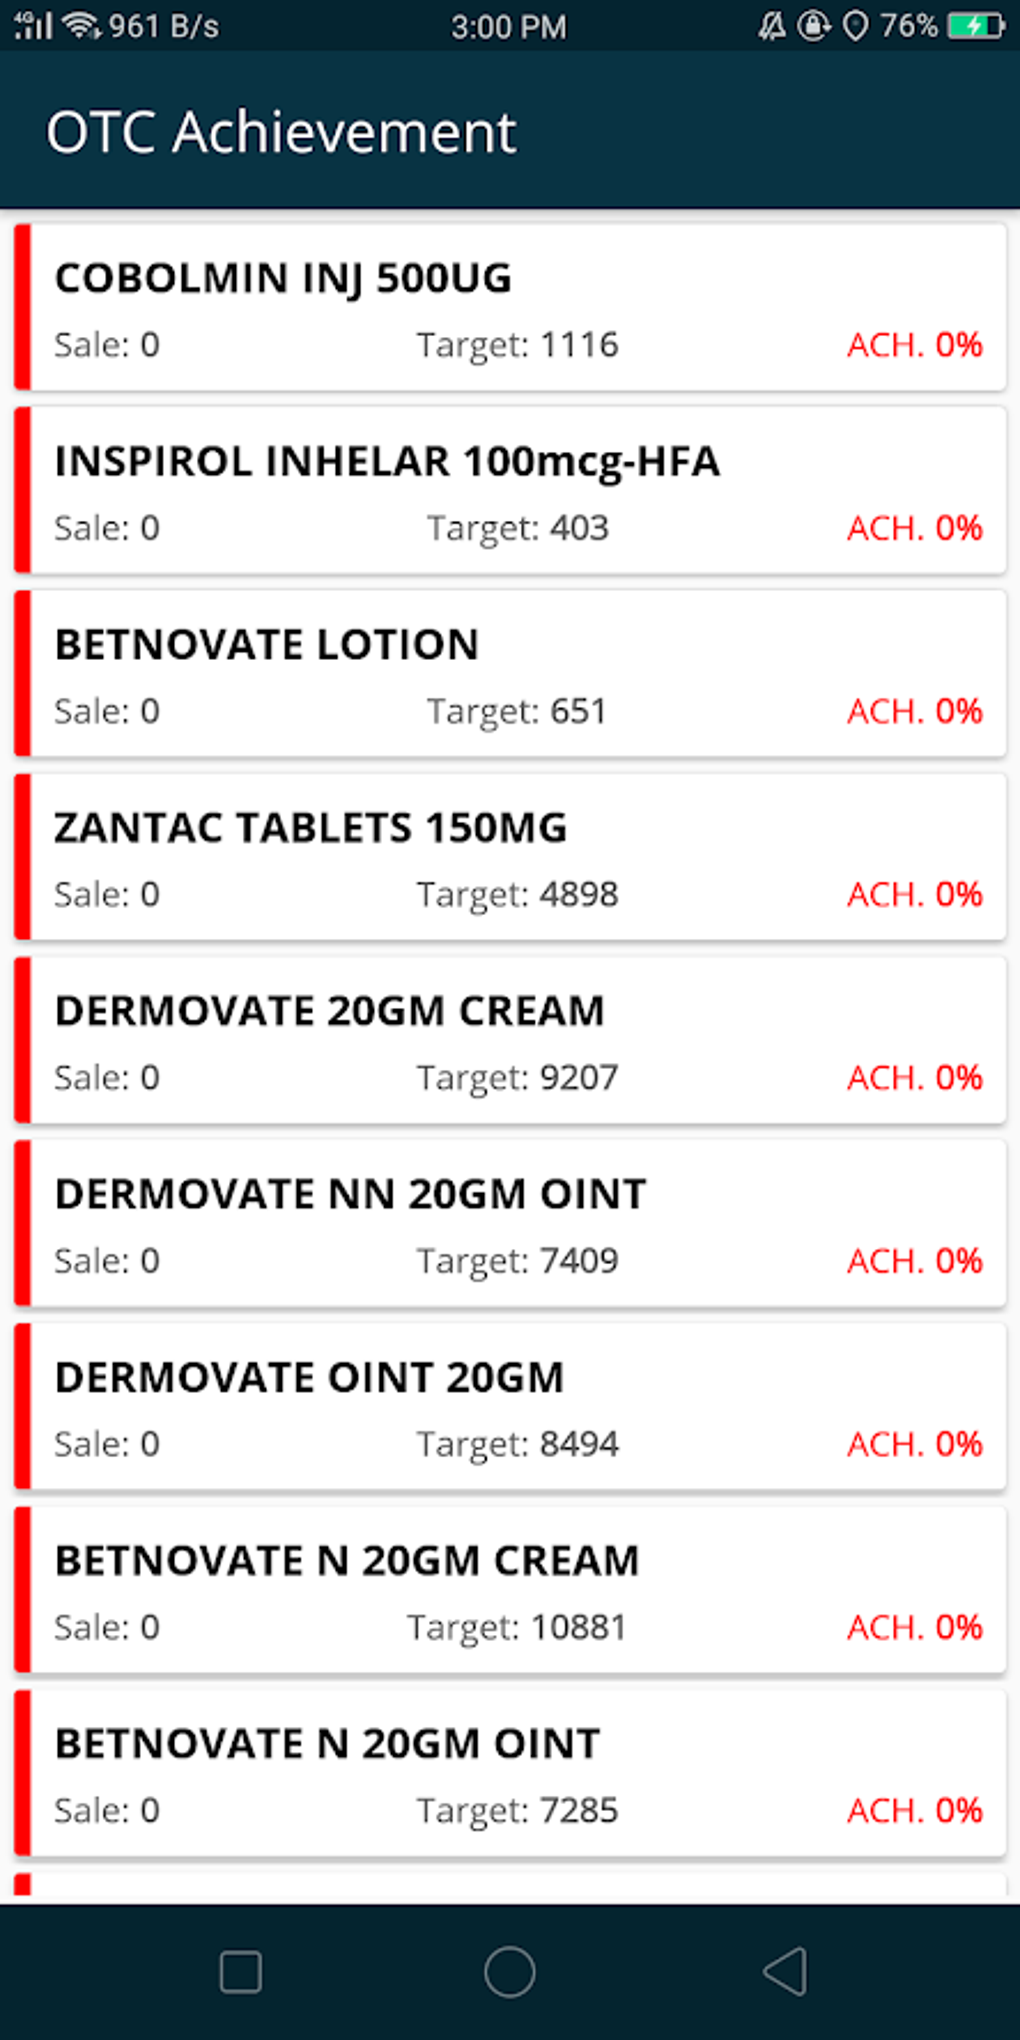
Task: Tap the Wi-Fi signal icon
Action: click(x=80, y=26)
